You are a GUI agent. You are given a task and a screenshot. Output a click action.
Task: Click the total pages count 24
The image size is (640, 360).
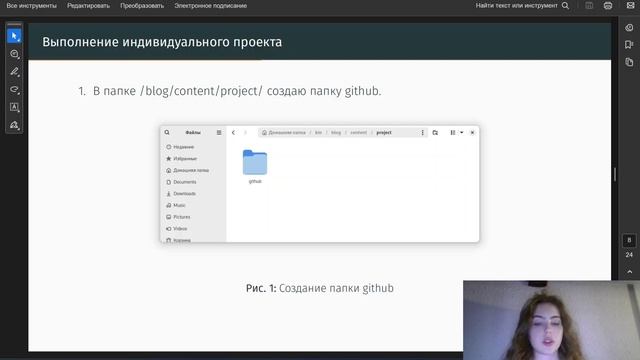point(629,255)
